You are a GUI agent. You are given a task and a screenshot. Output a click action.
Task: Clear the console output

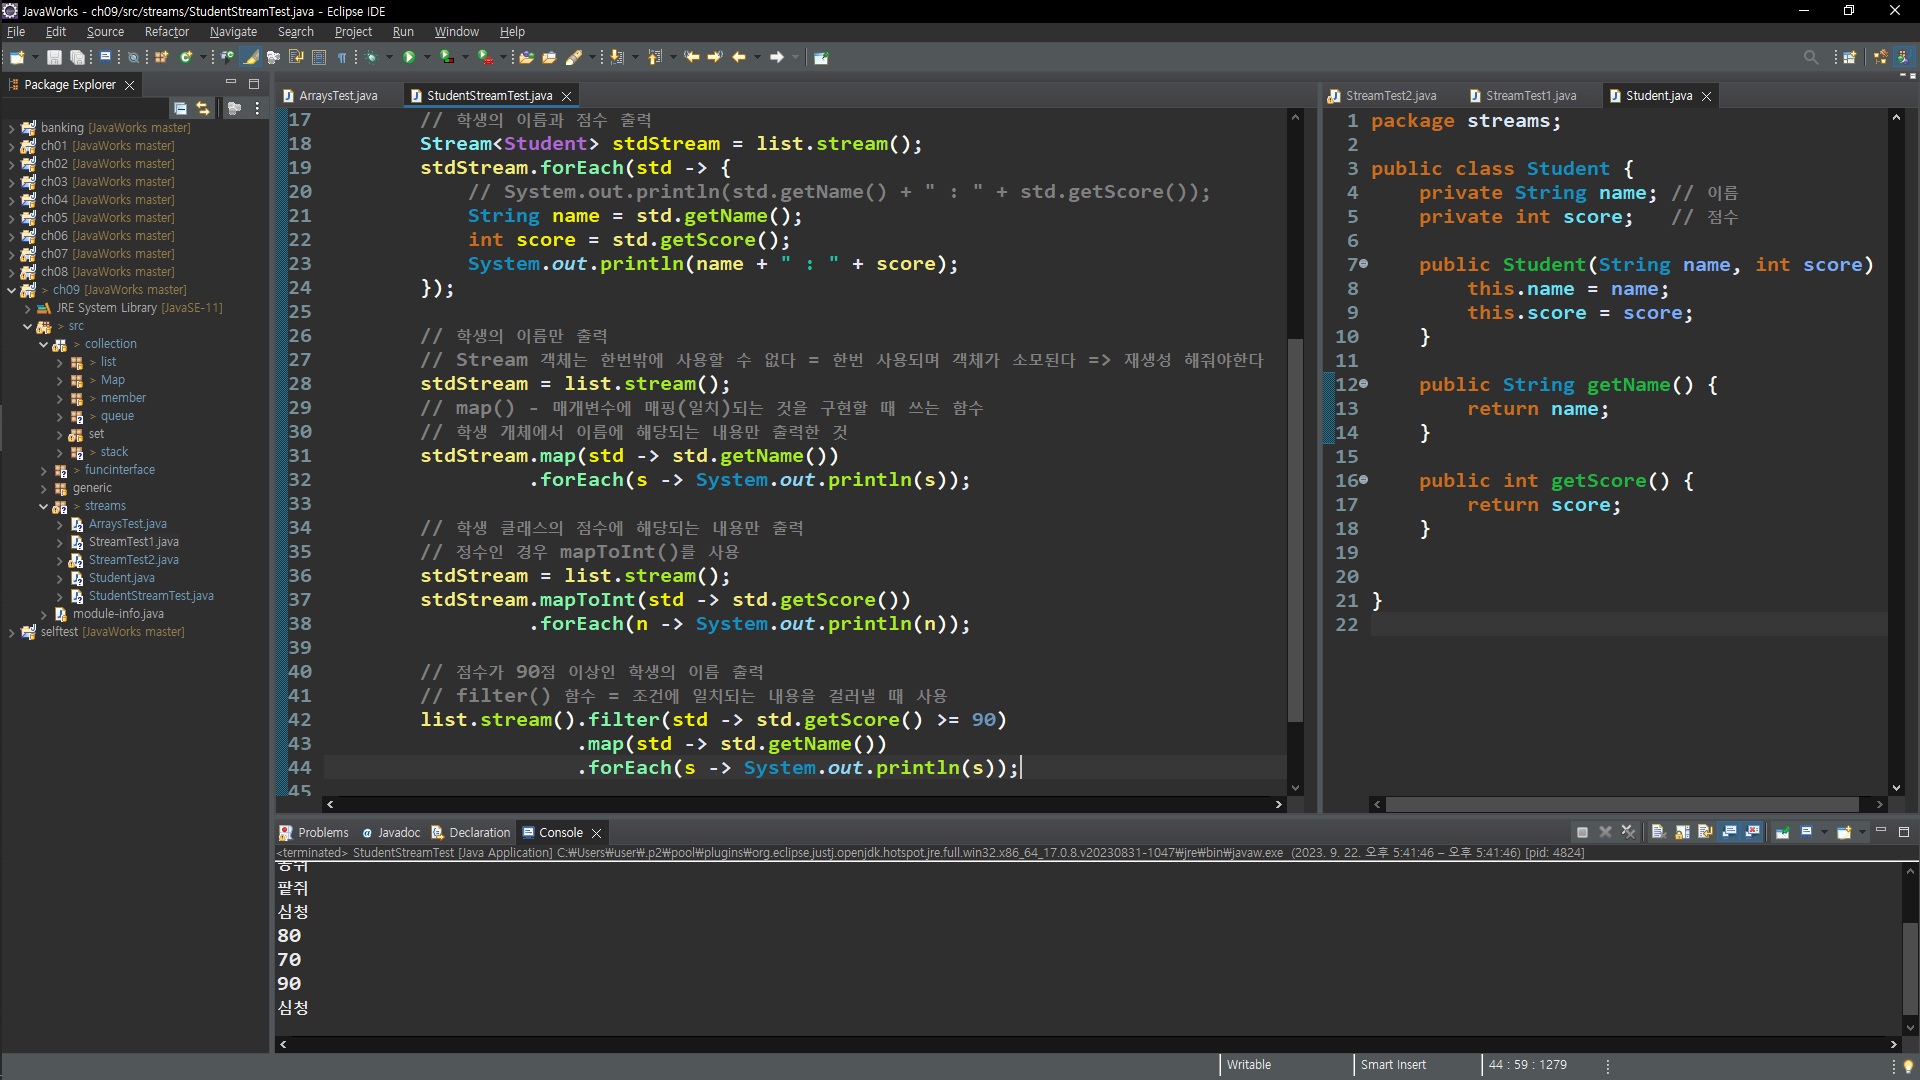pos(1658,832)
